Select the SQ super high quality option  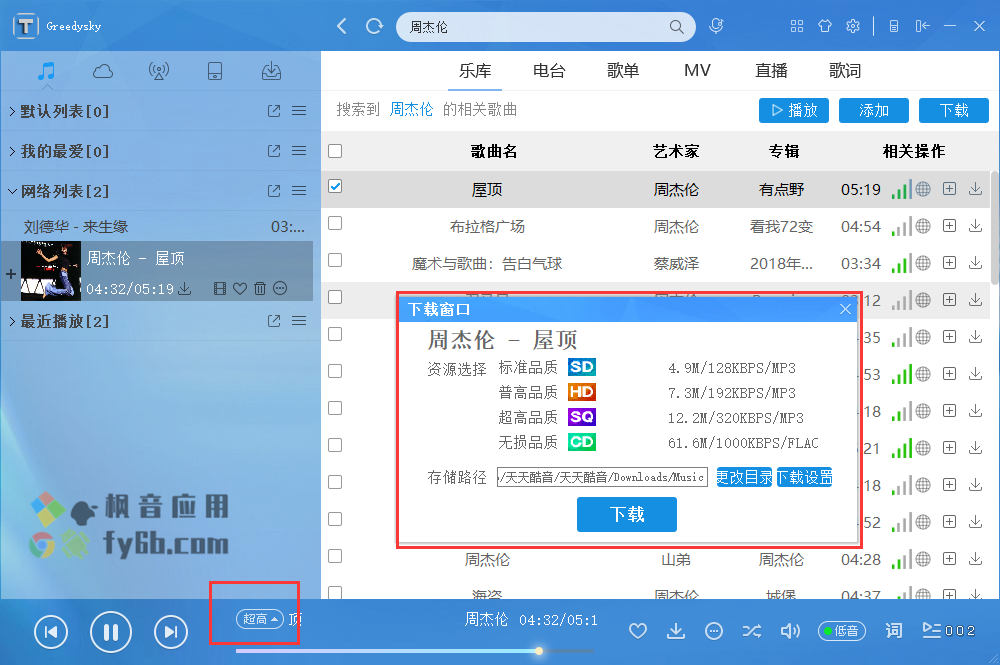(582, 417)
